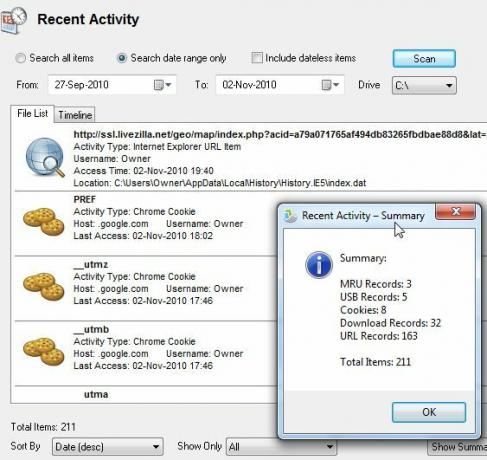Image resolution: width=487 pixels, height=460 pixels.
Task: Click the Recent Activity clock calendar icon
Action: tap(14, 20)
